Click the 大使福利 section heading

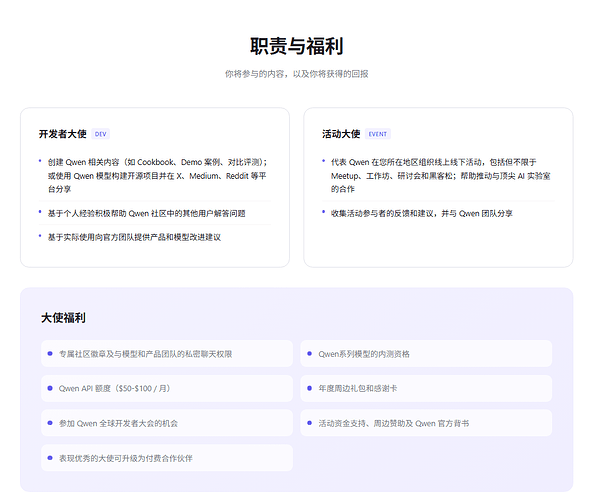pyautogui.click(x=63, y=317)
